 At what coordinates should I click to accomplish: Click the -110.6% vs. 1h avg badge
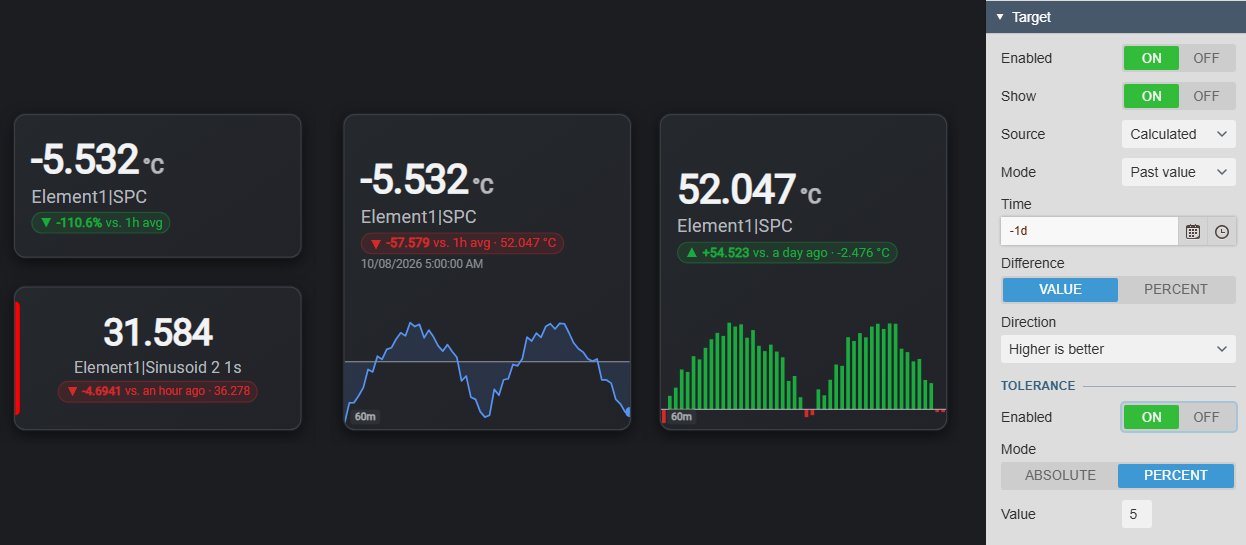pyautogui.click(x=101, y=223)
